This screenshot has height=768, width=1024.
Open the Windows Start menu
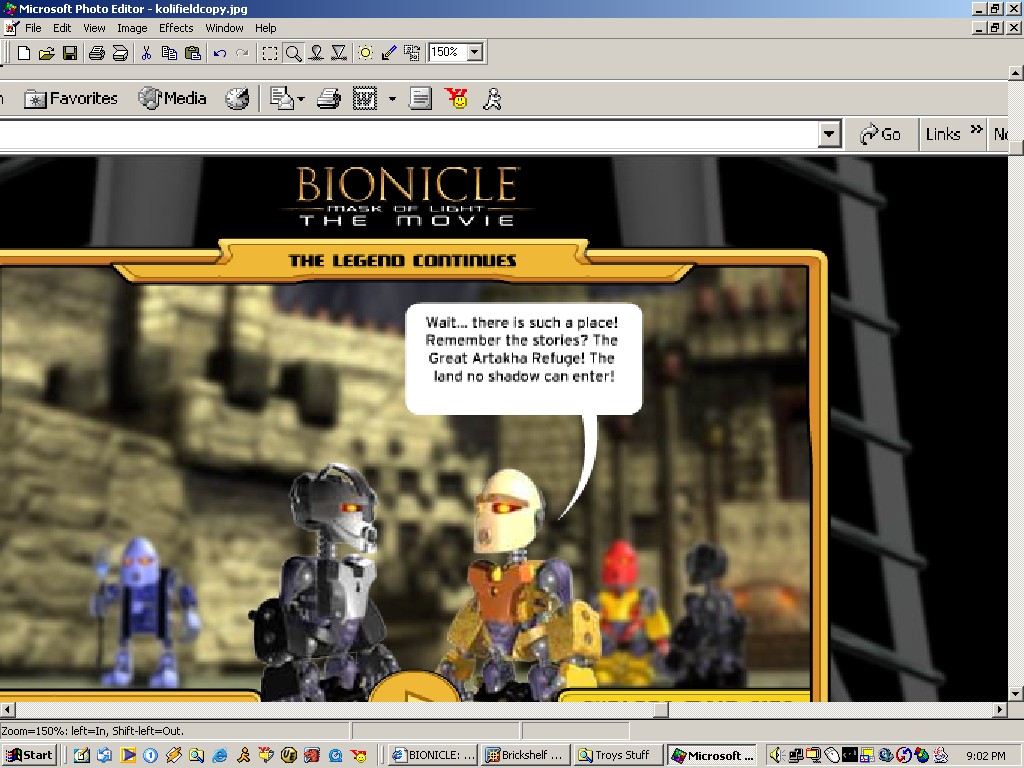pyautogui.click(x=29, y=756)
